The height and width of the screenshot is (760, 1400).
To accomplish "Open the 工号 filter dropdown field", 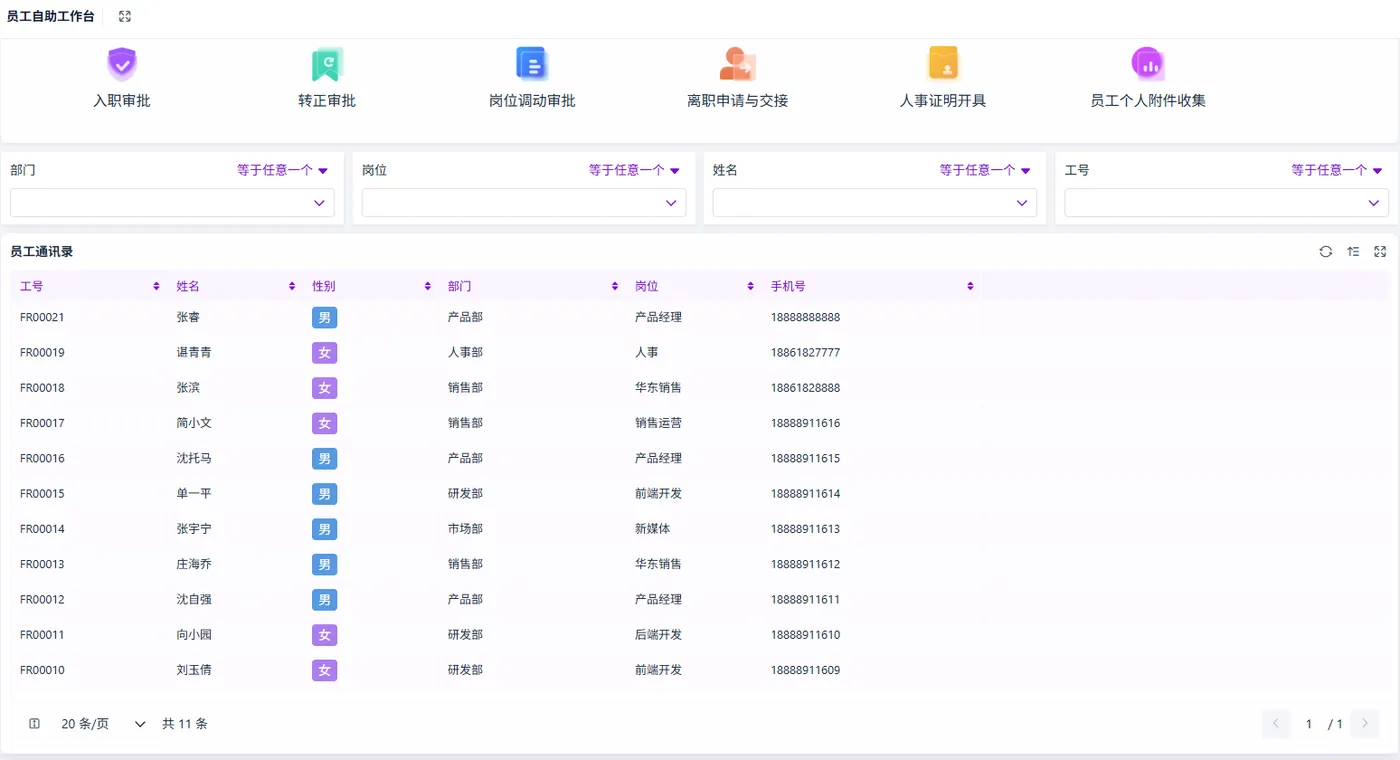I will (1227, 203).
